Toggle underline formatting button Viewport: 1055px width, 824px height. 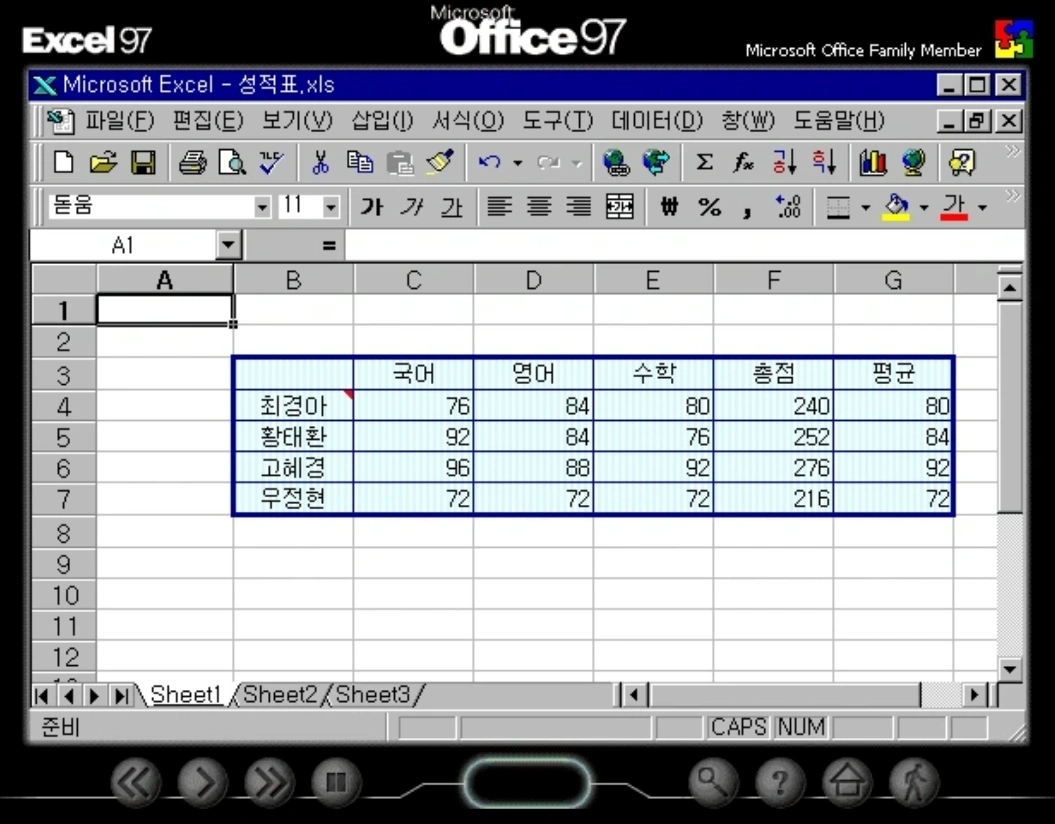click(x=452, y=207)
